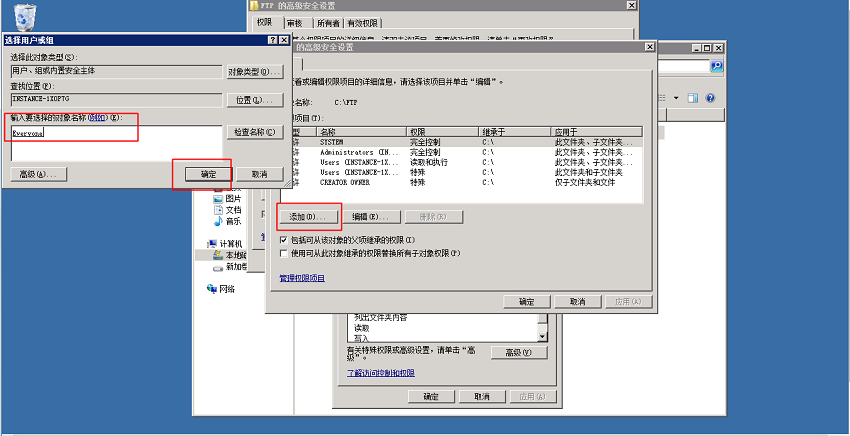Select the CREATOR OWNER permission entry
The width and height of the screenshot is (850, 436).
pos(461,183)
